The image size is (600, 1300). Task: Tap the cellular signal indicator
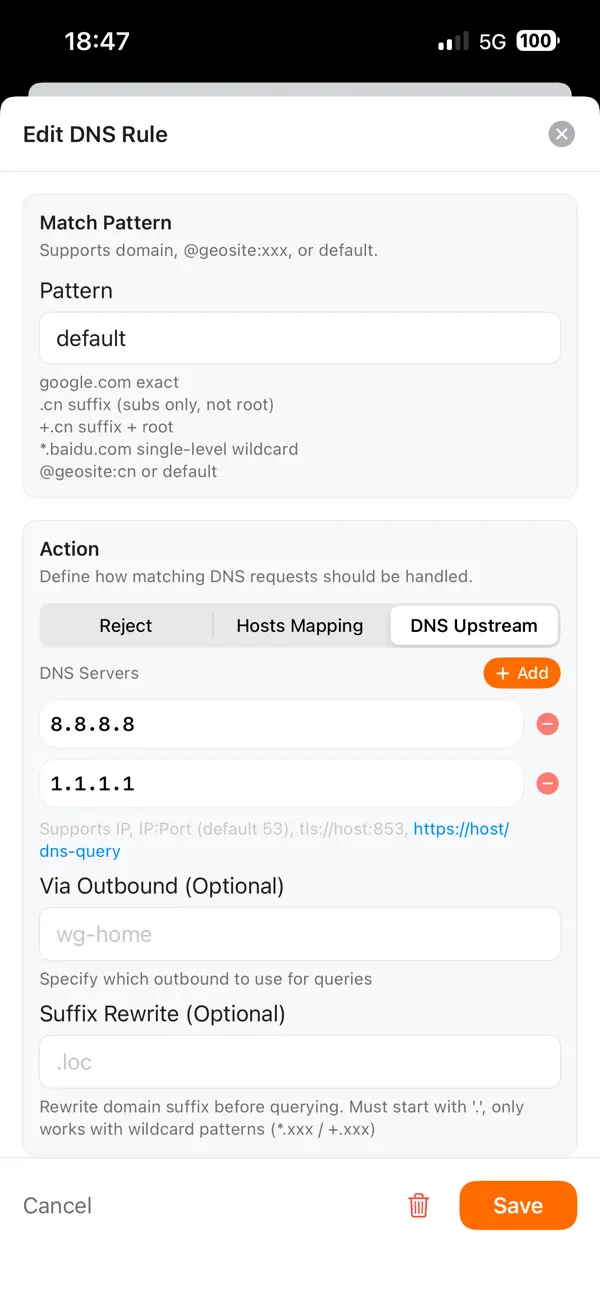452,41
